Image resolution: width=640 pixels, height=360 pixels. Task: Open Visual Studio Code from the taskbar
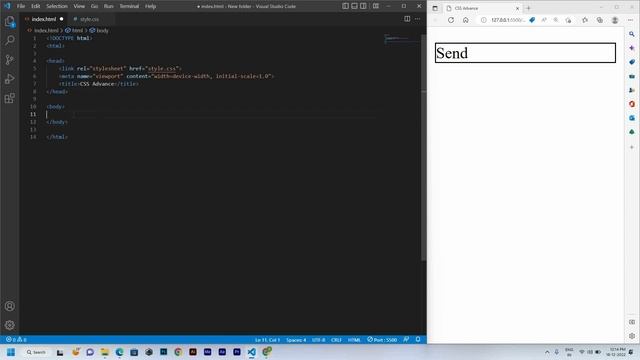[x=251, y=352]
